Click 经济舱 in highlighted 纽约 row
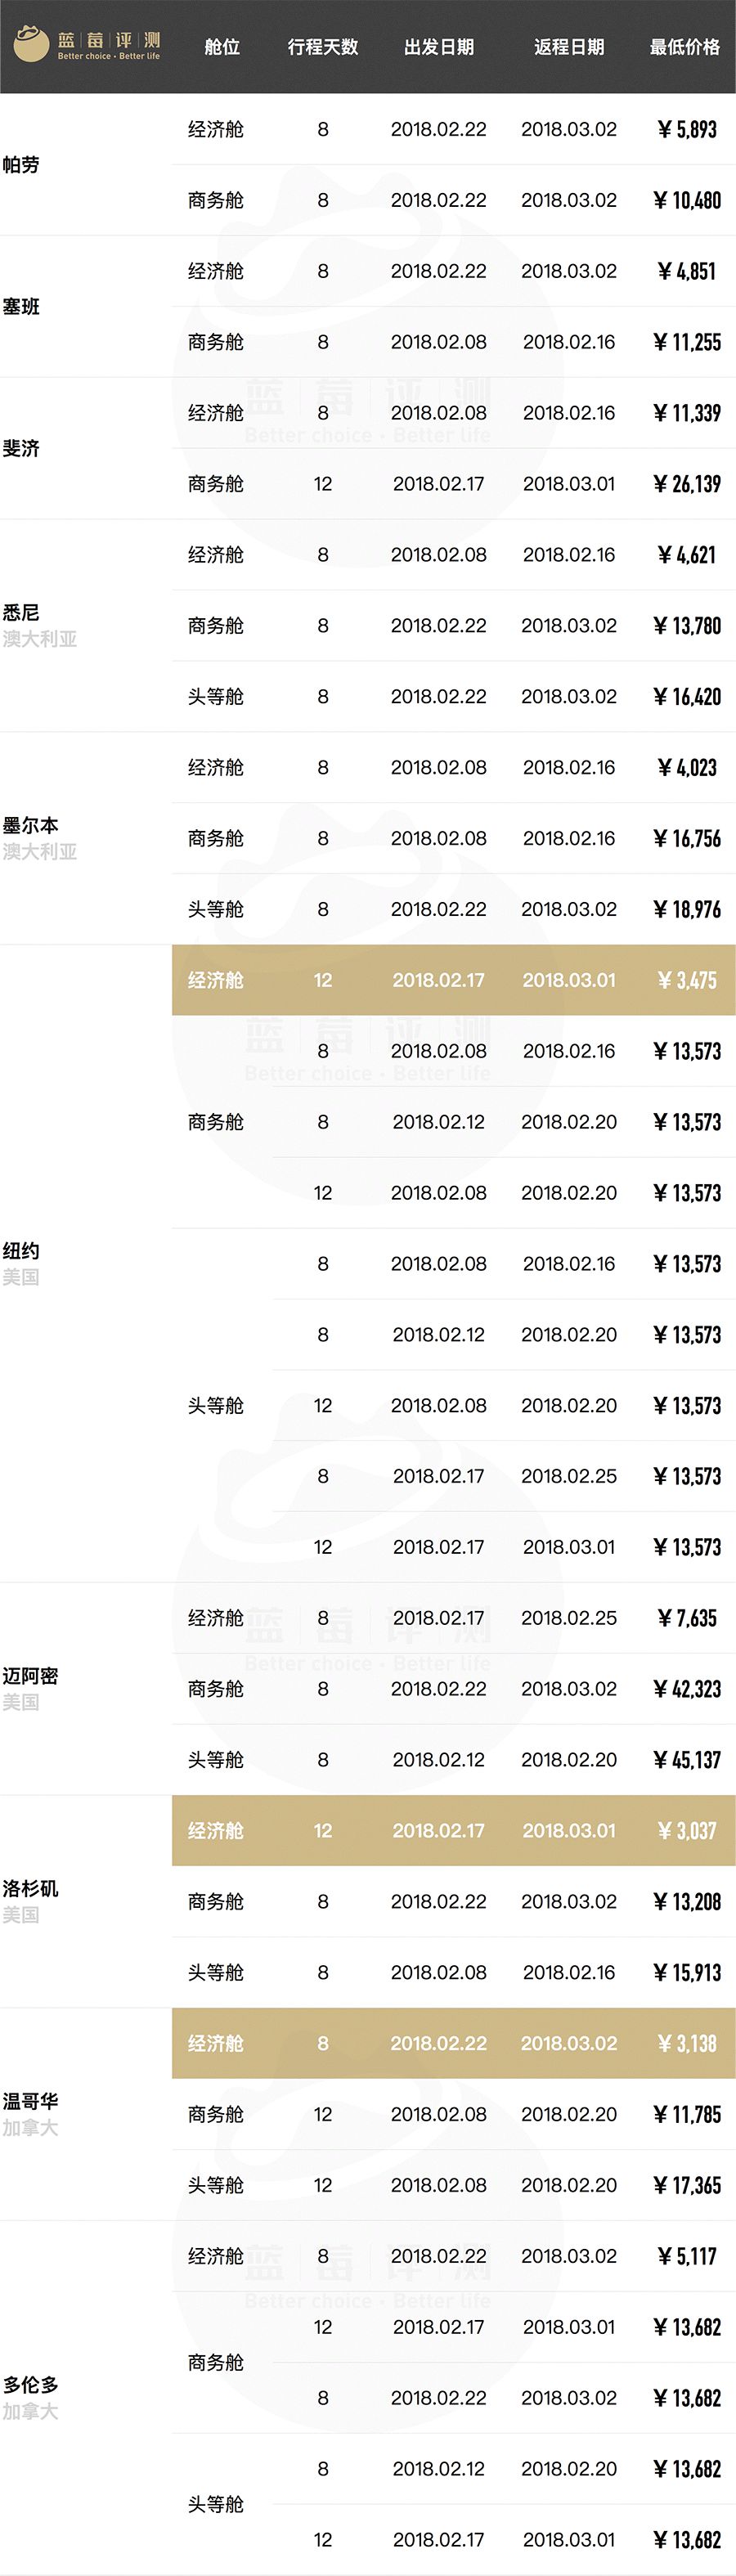Image resolution: width=736 pixels, height=2576 pixels. point(216,981)
